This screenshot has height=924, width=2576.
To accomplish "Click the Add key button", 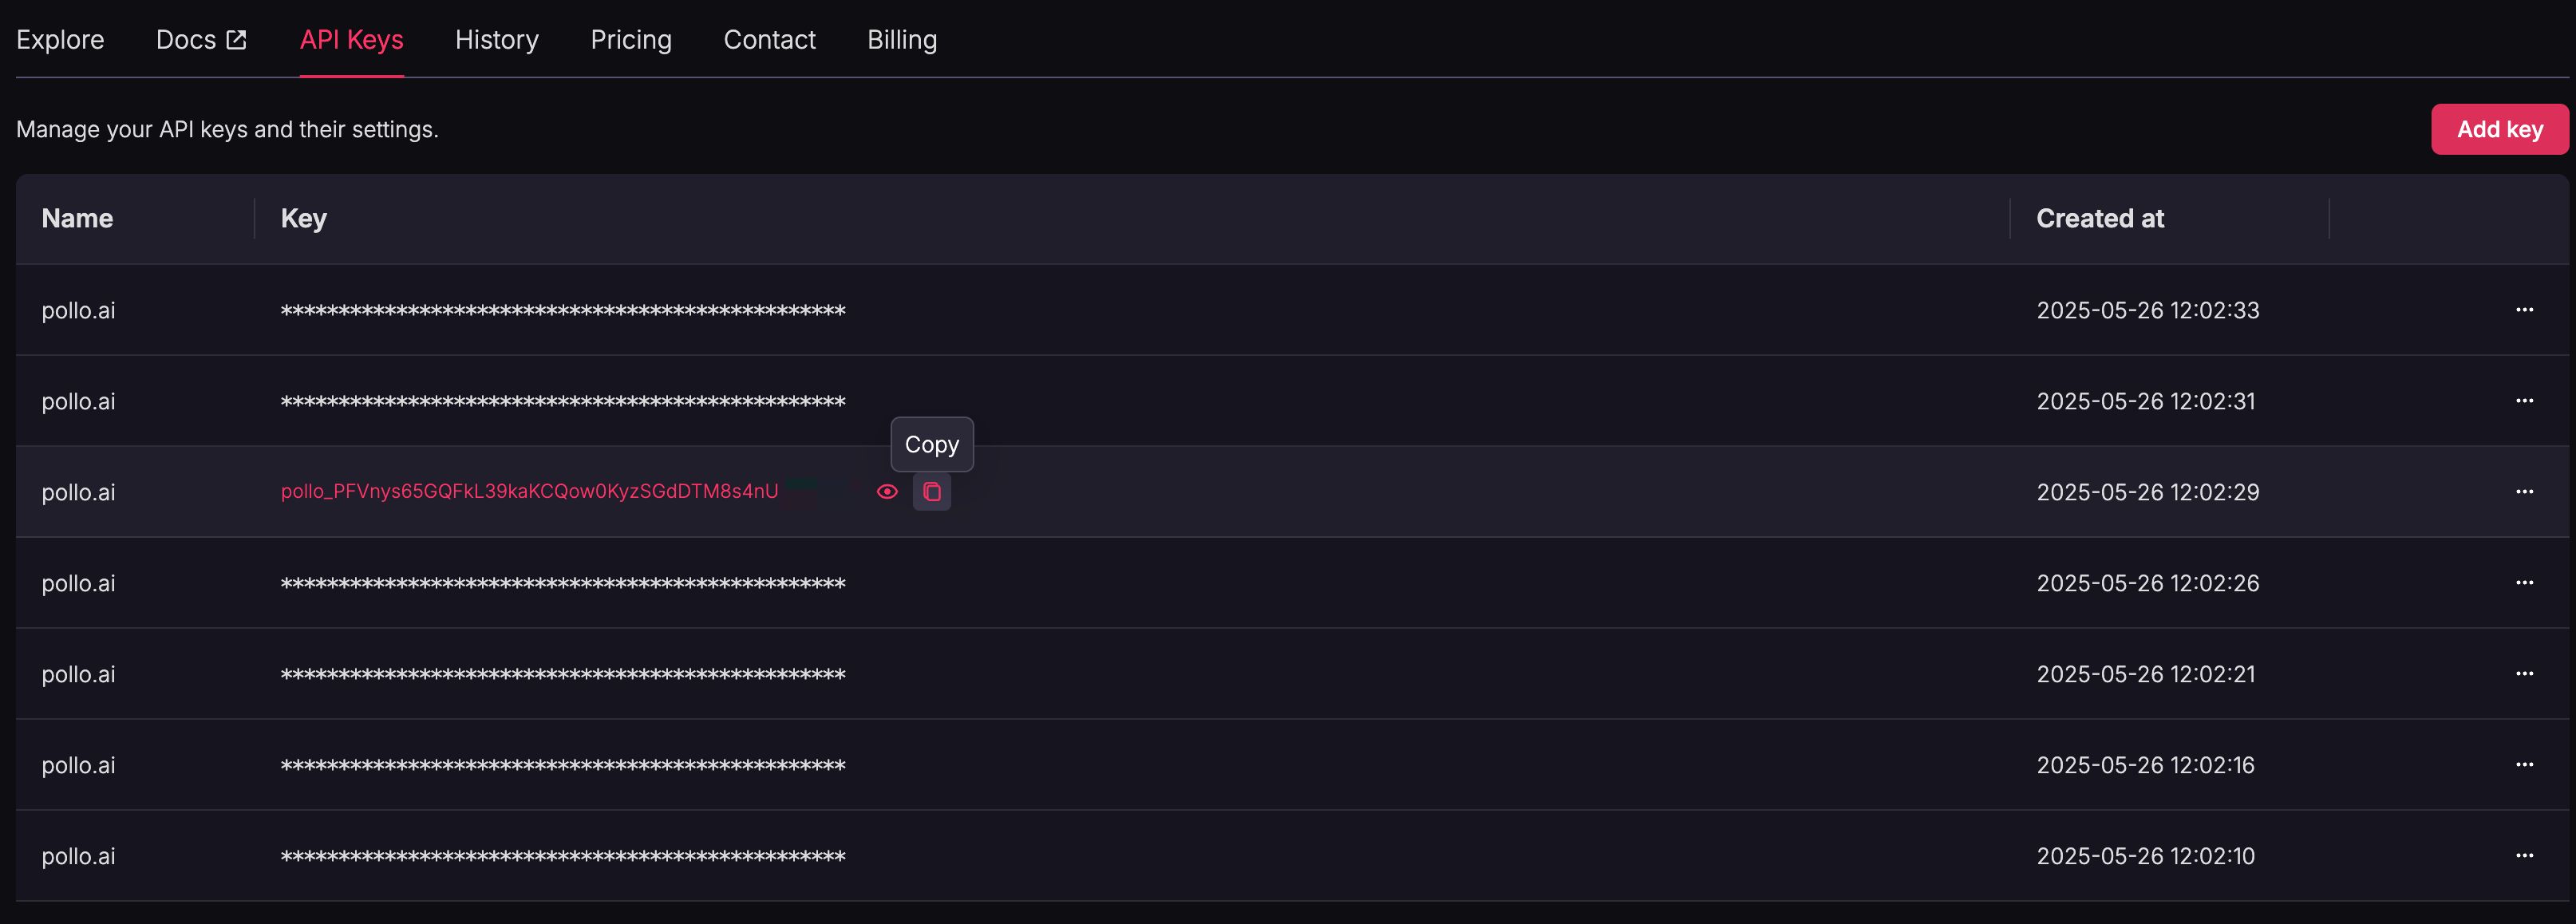I will (2498, 129).
